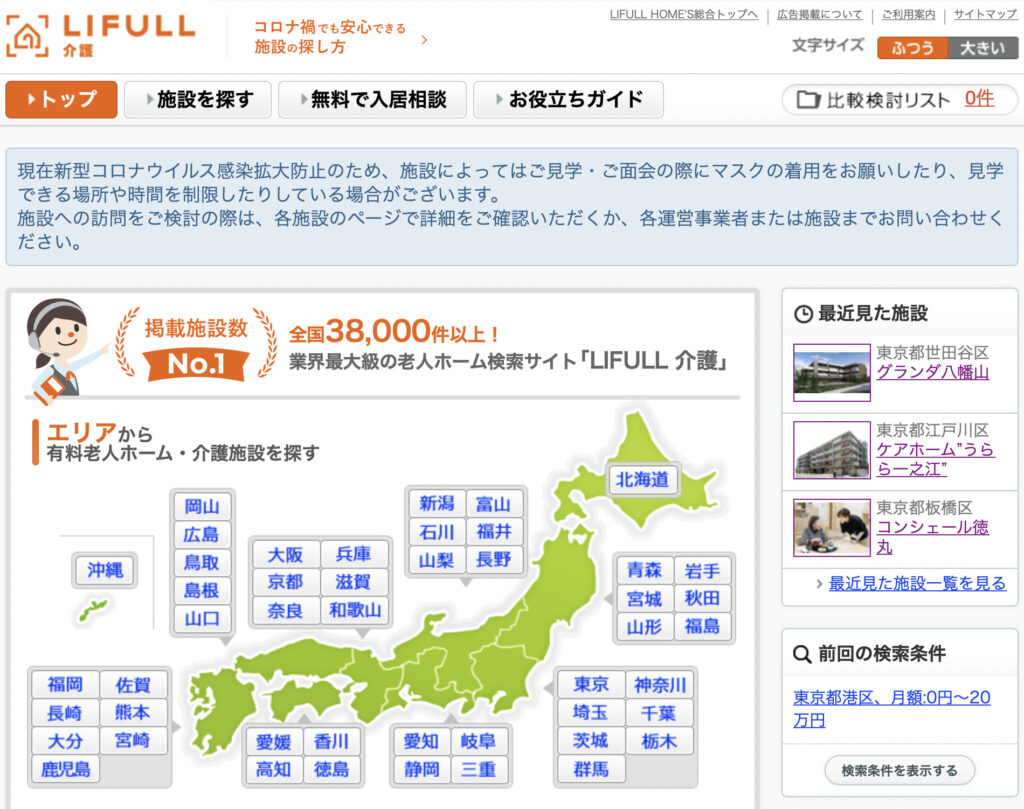Viewport: 1024px width, 809px height.
Task: Select 宮城 prefecture
Action: (x=645, y=599)
